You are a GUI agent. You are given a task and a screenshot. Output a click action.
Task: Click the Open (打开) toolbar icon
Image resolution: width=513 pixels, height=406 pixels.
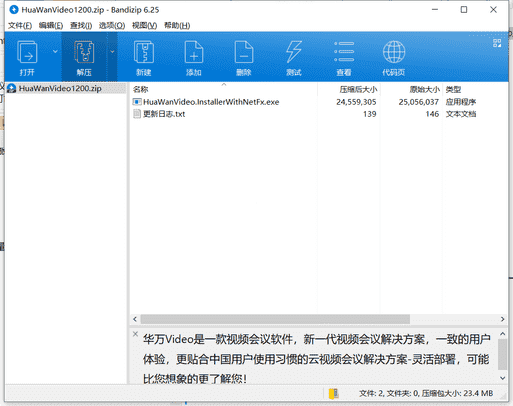coord(27,52)
